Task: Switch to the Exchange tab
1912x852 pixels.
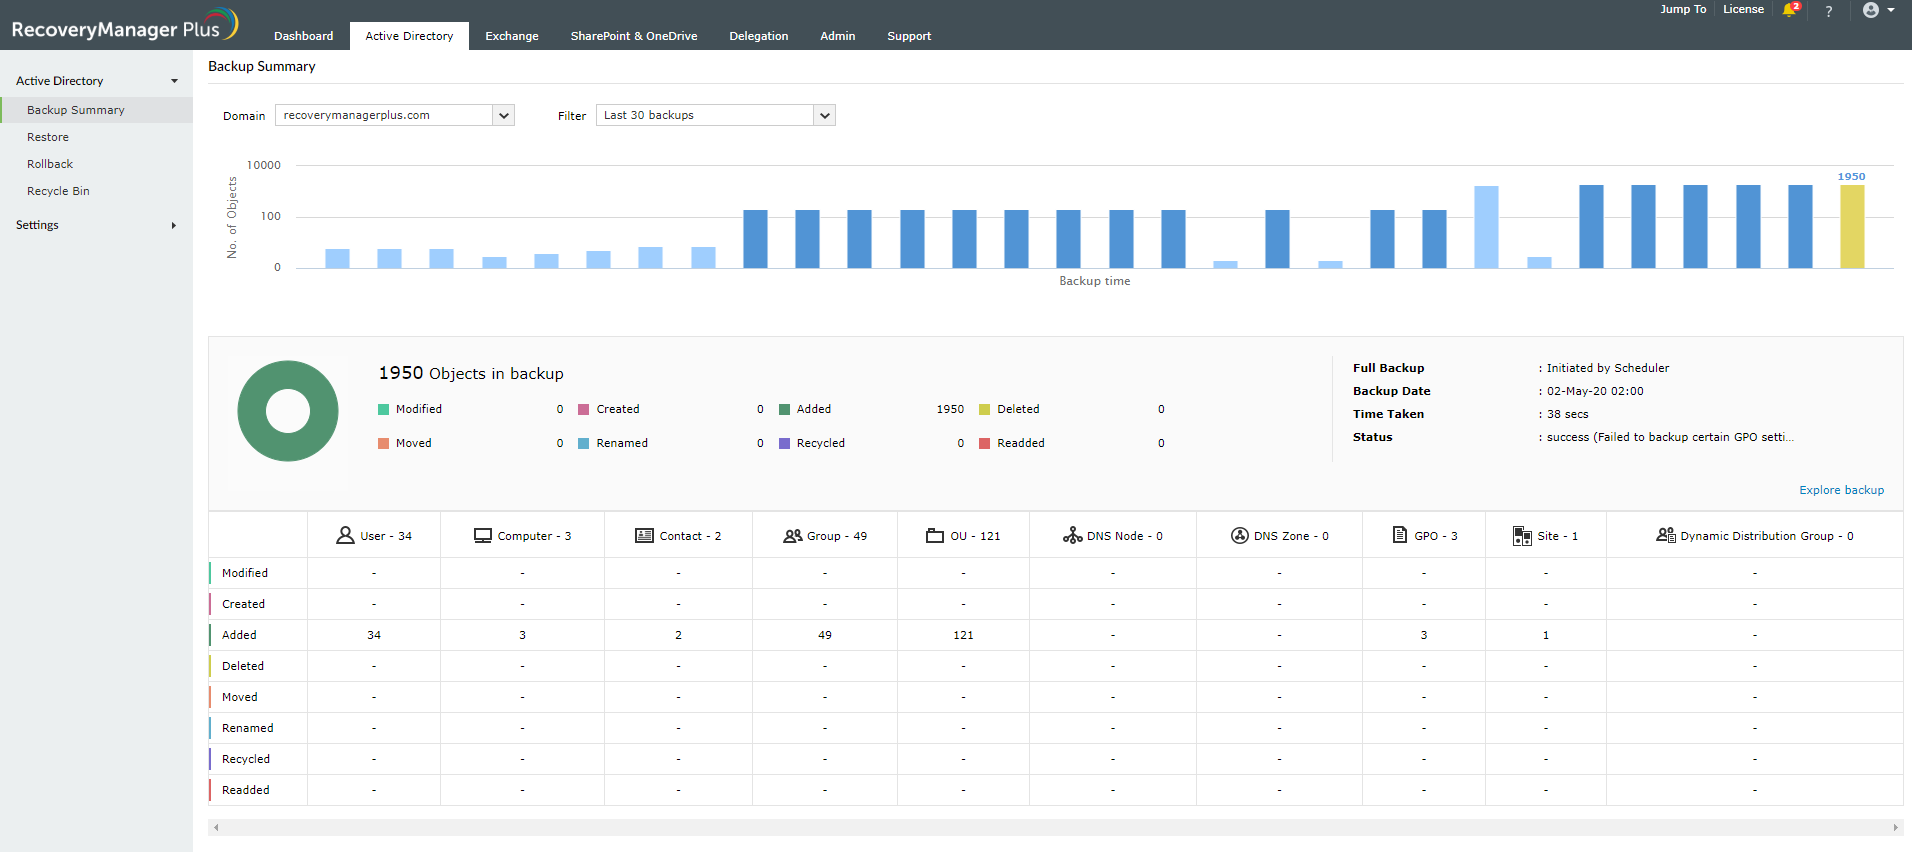Action: point(512,36)
